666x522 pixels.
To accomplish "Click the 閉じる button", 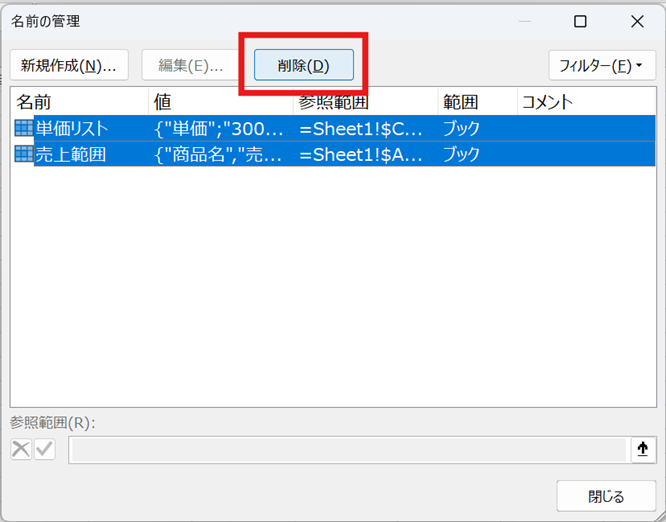I will point(605,496).
